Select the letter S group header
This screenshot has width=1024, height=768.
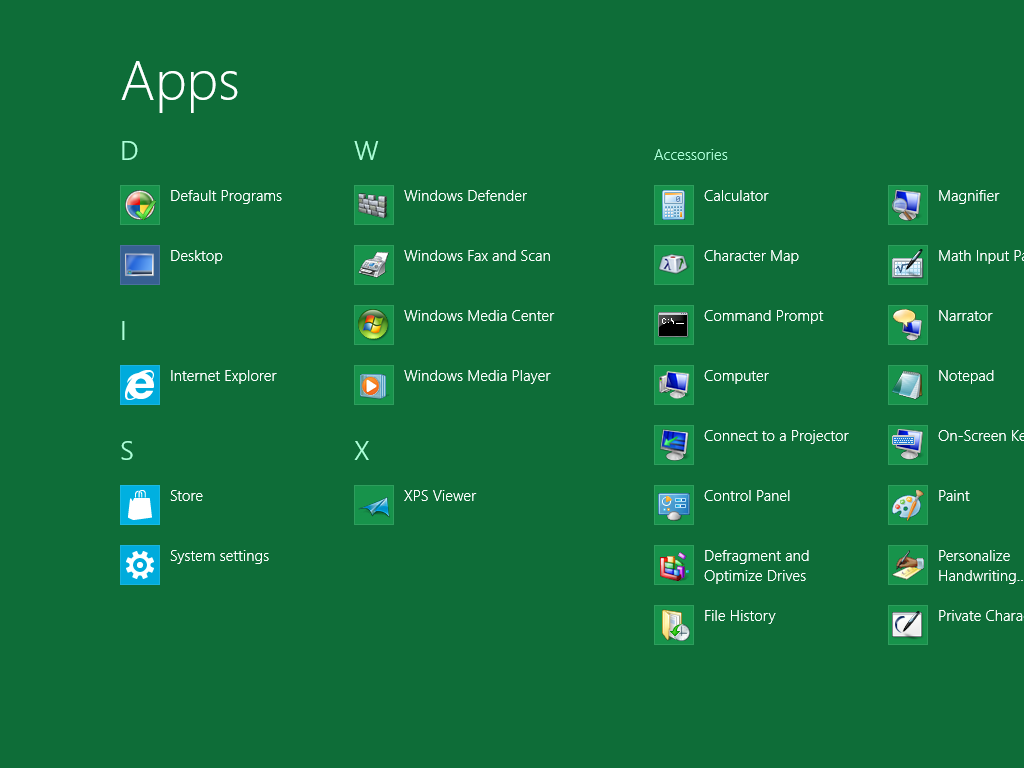[x=127, y=451]
